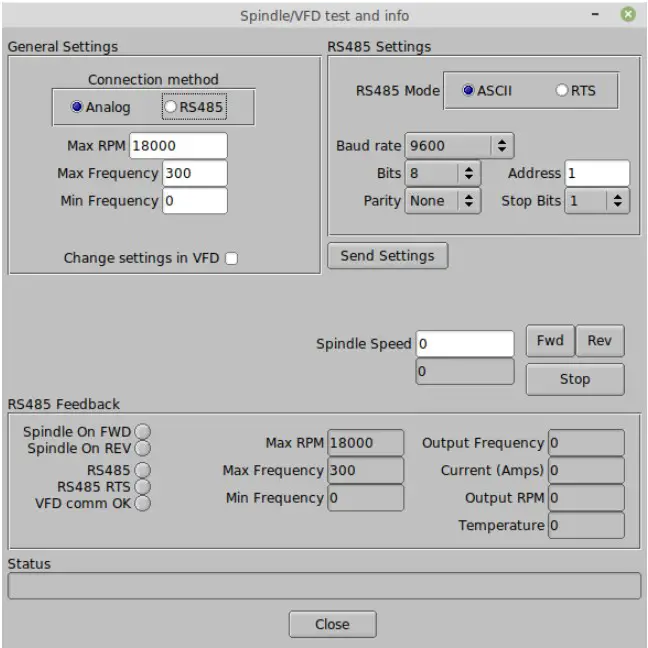648x648 pixels.
Task: Click the Temperature readout
Action: [586, 525]
